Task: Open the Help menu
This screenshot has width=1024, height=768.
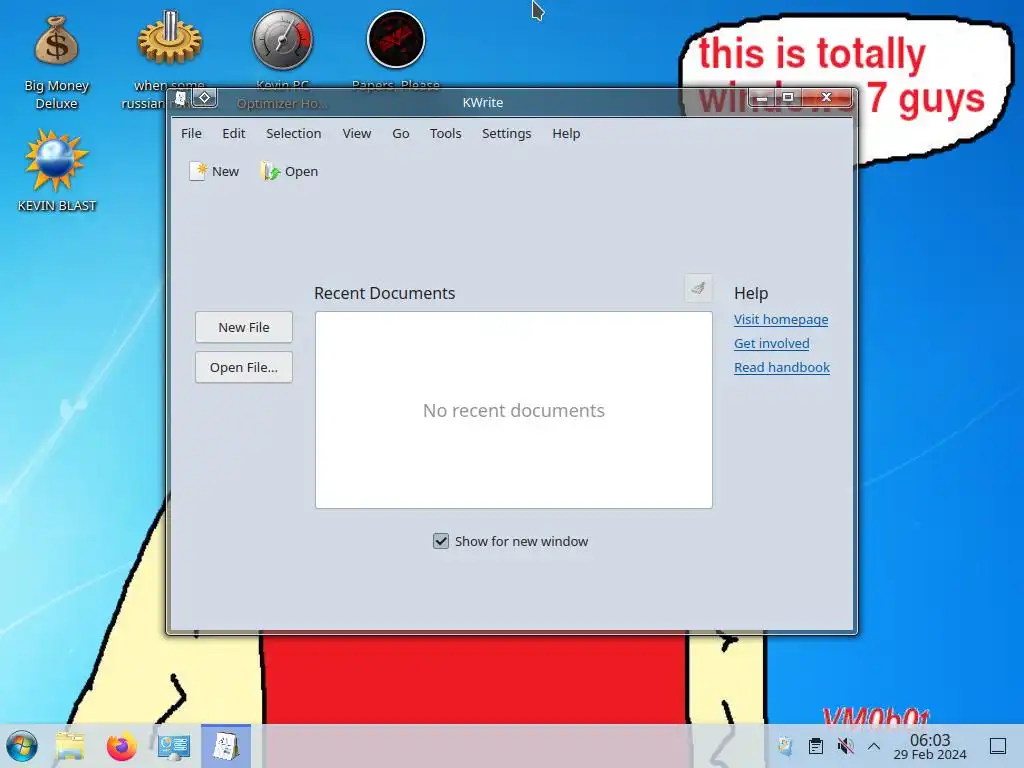Action: coord(566,133)
